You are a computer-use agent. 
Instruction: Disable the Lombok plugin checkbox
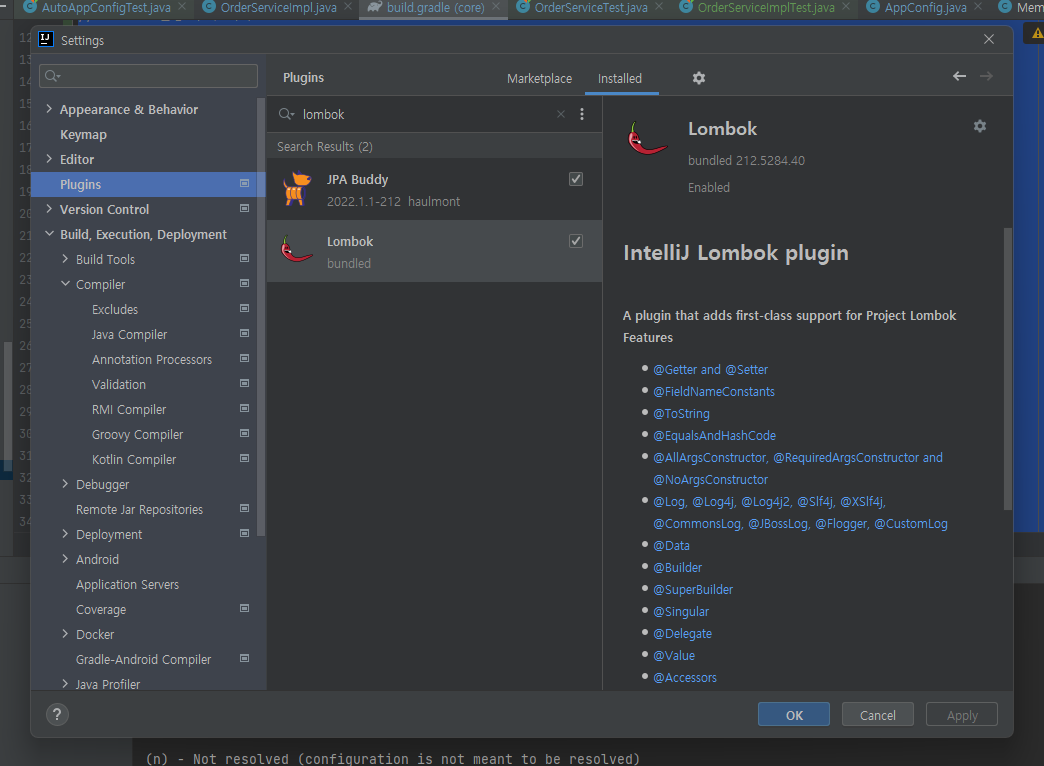pyautogui.click(x=576, y=240)
